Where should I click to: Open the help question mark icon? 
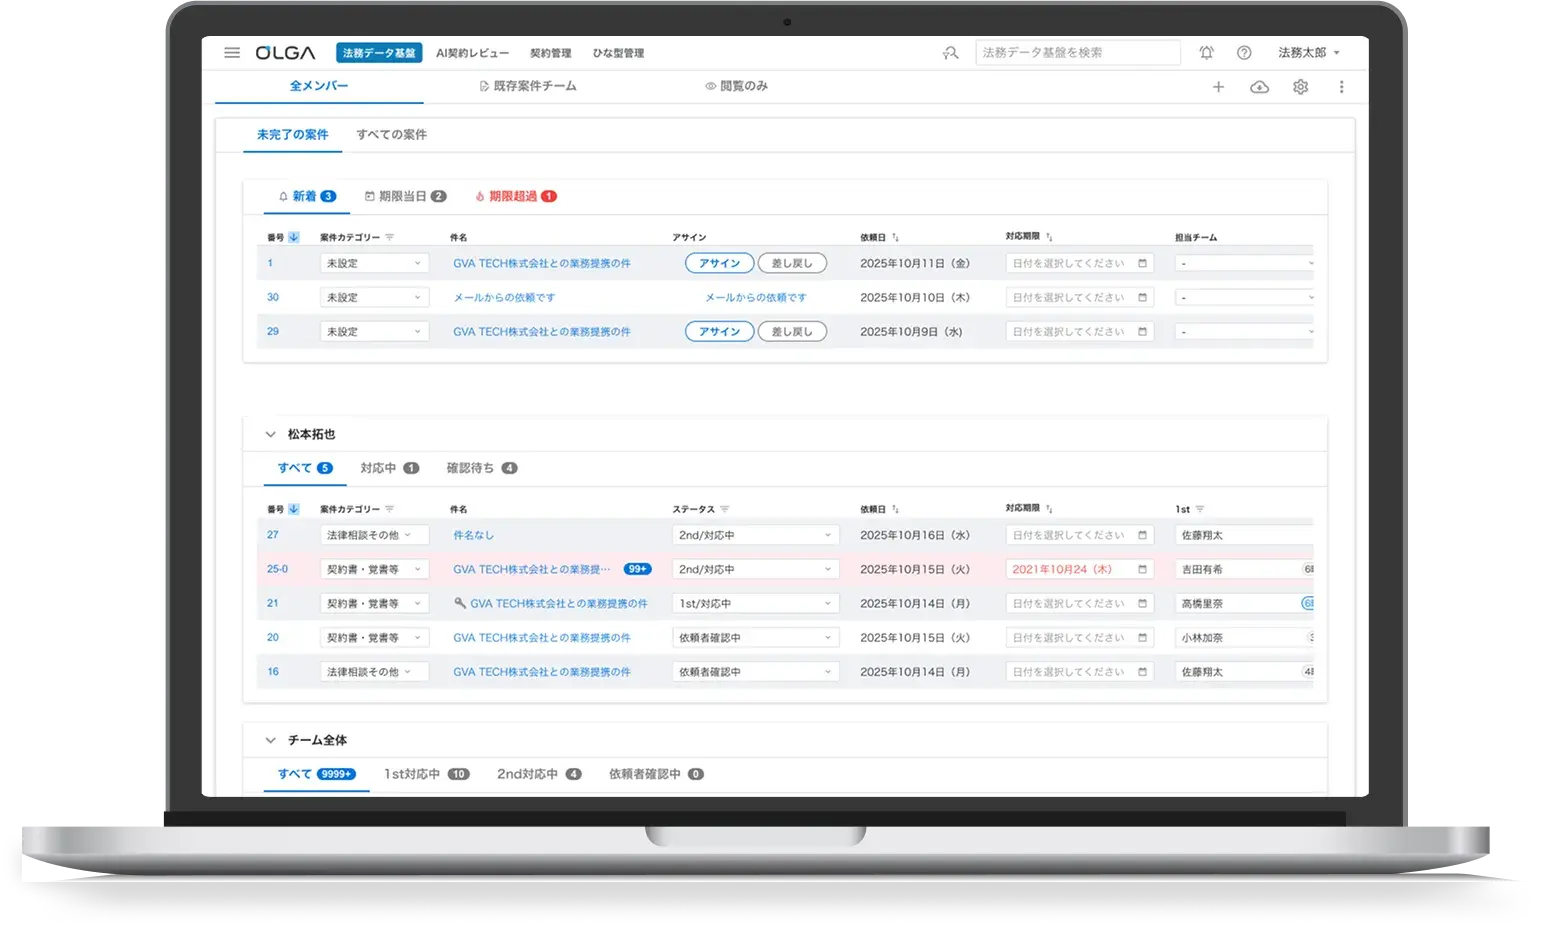point(1244,53)
